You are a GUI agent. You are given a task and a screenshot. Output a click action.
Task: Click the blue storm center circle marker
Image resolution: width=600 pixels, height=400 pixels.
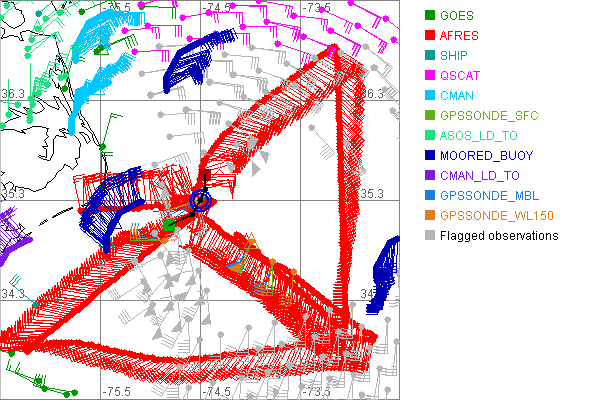[x=200, y=201]
